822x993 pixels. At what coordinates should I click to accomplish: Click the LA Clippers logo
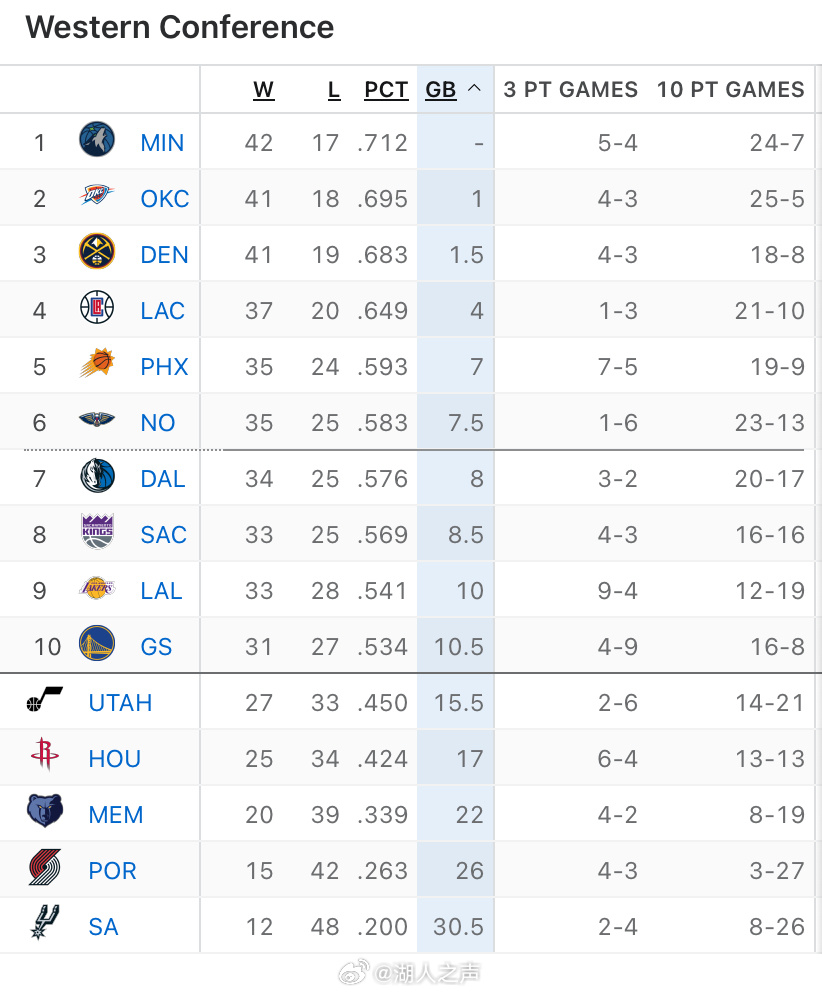(97, 307)
